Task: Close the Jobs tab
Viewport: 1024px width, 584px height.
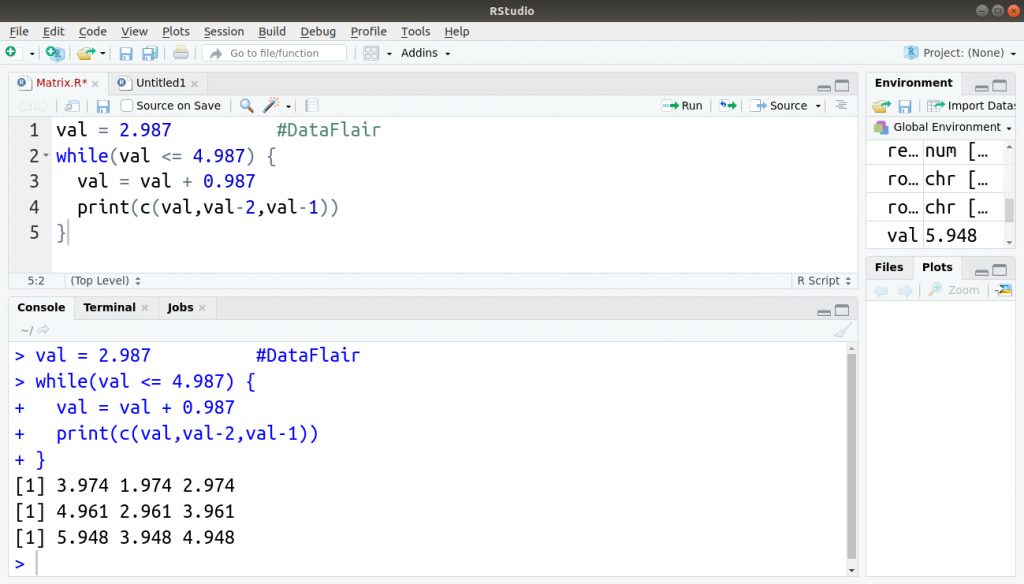Action: 202,308
